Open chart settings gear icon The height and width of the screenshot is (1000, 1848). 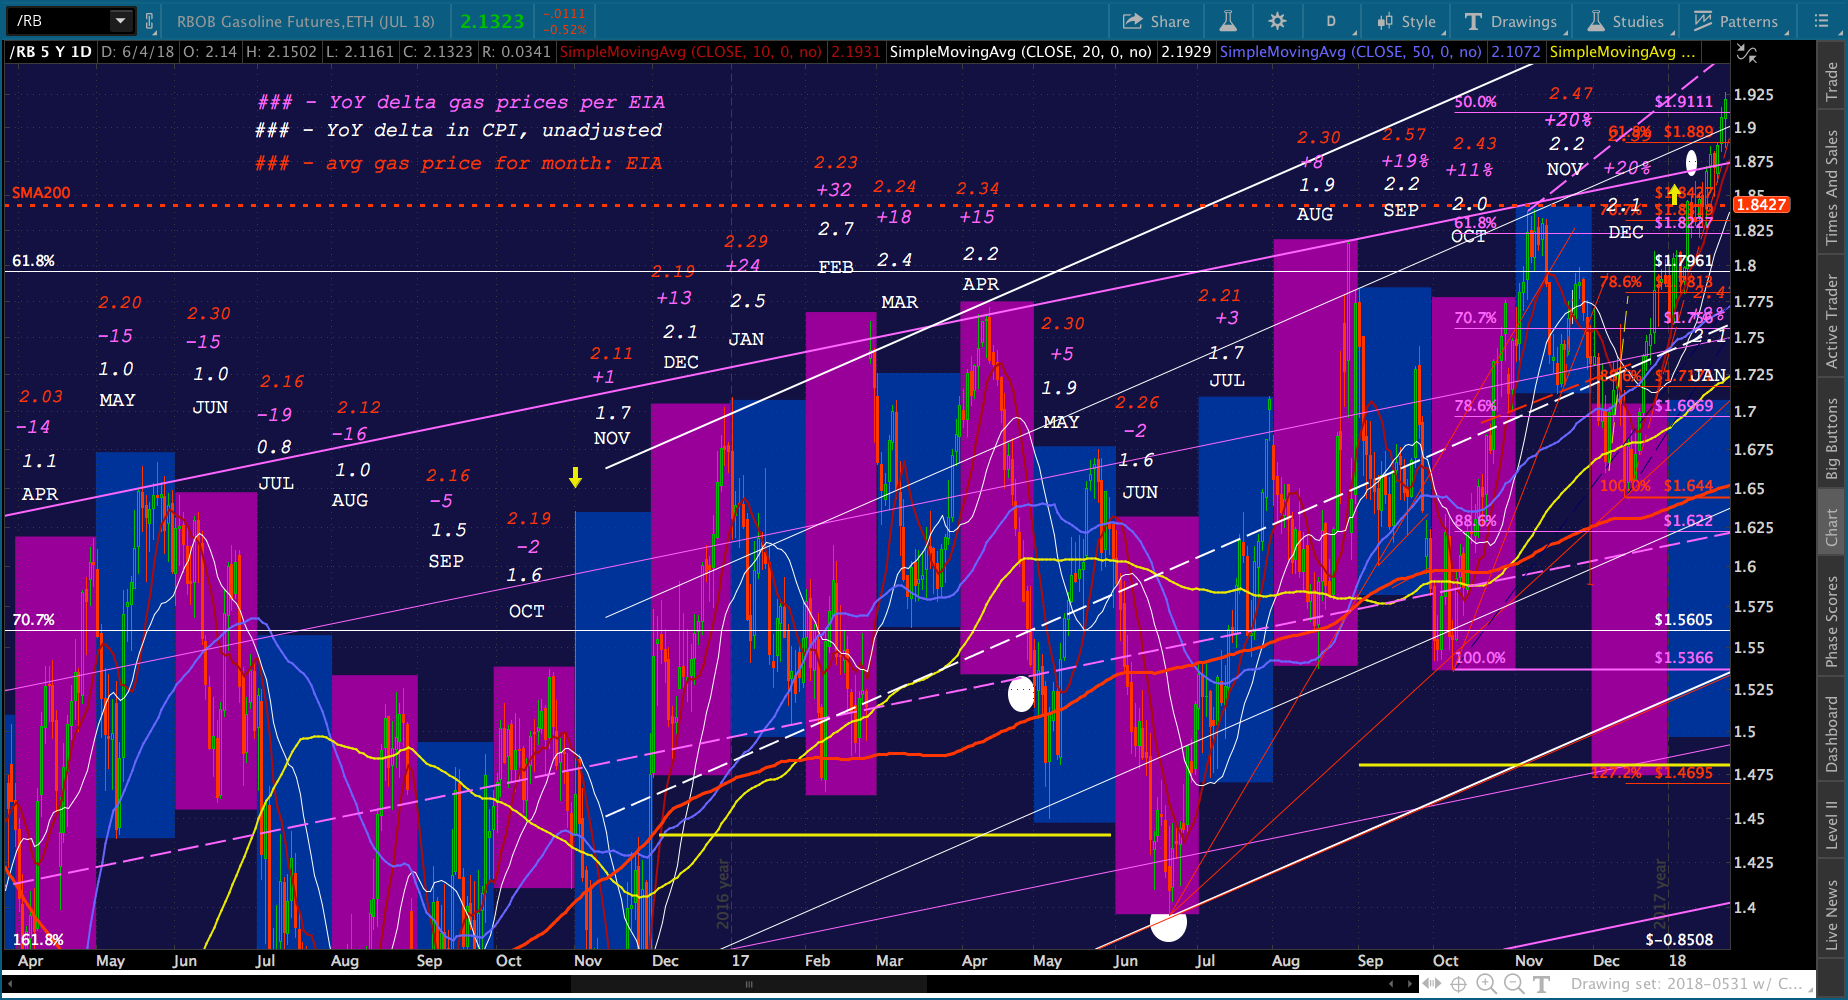pos(1277,21)
